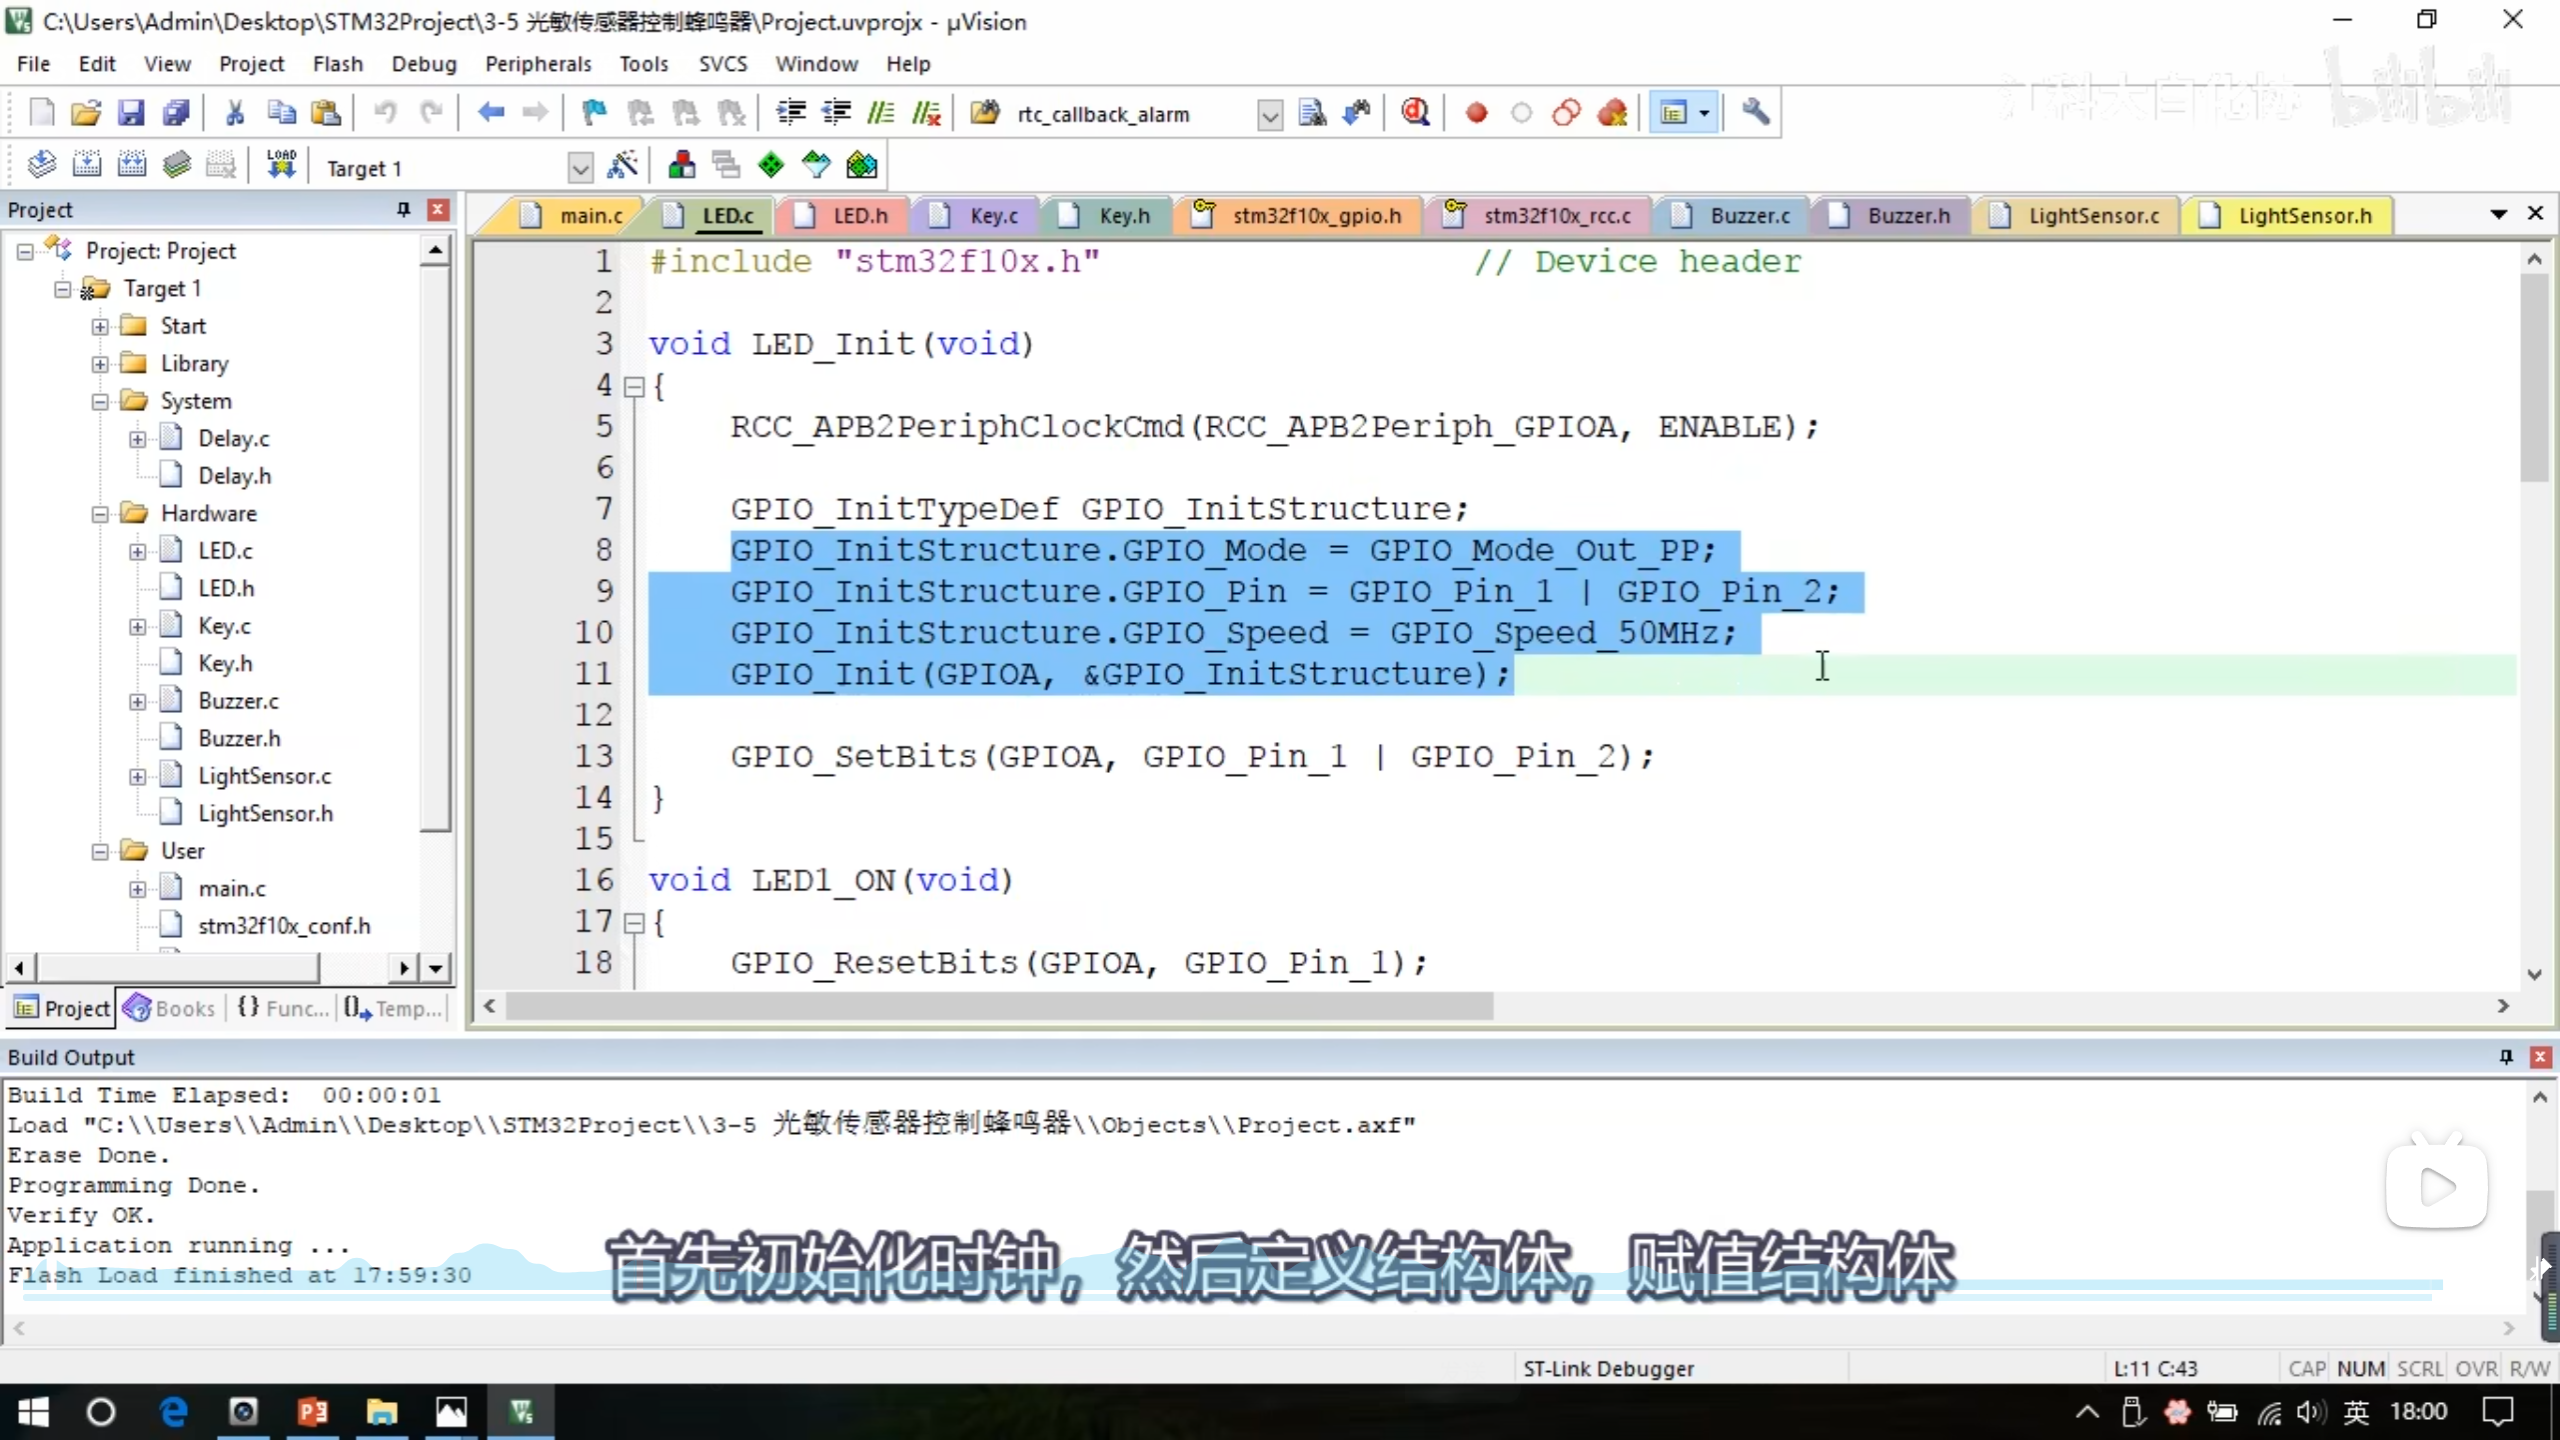The image size is (2560, 1440).
Task: Click the Navigate Backwards arrow icon
Action: [x=490, y=113]
